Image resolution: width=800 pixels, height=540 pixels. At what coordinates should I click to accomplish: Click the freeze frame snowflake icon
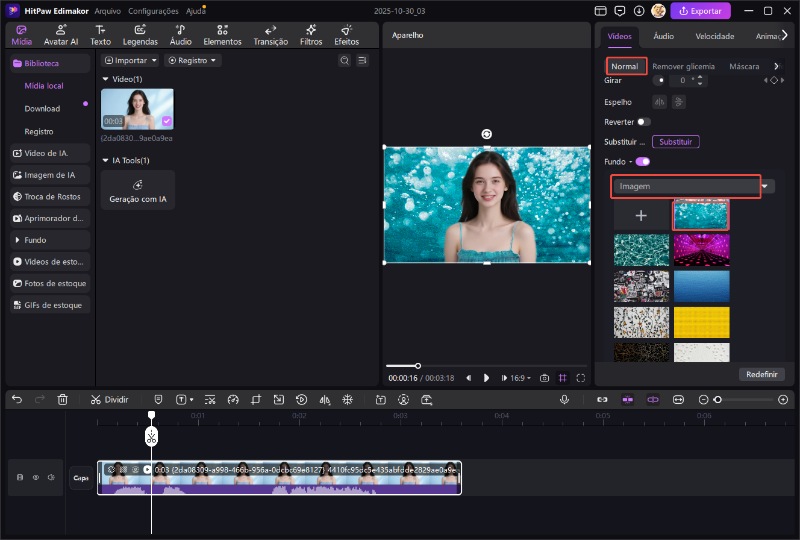pyautogui.click(x=347, y=400)
